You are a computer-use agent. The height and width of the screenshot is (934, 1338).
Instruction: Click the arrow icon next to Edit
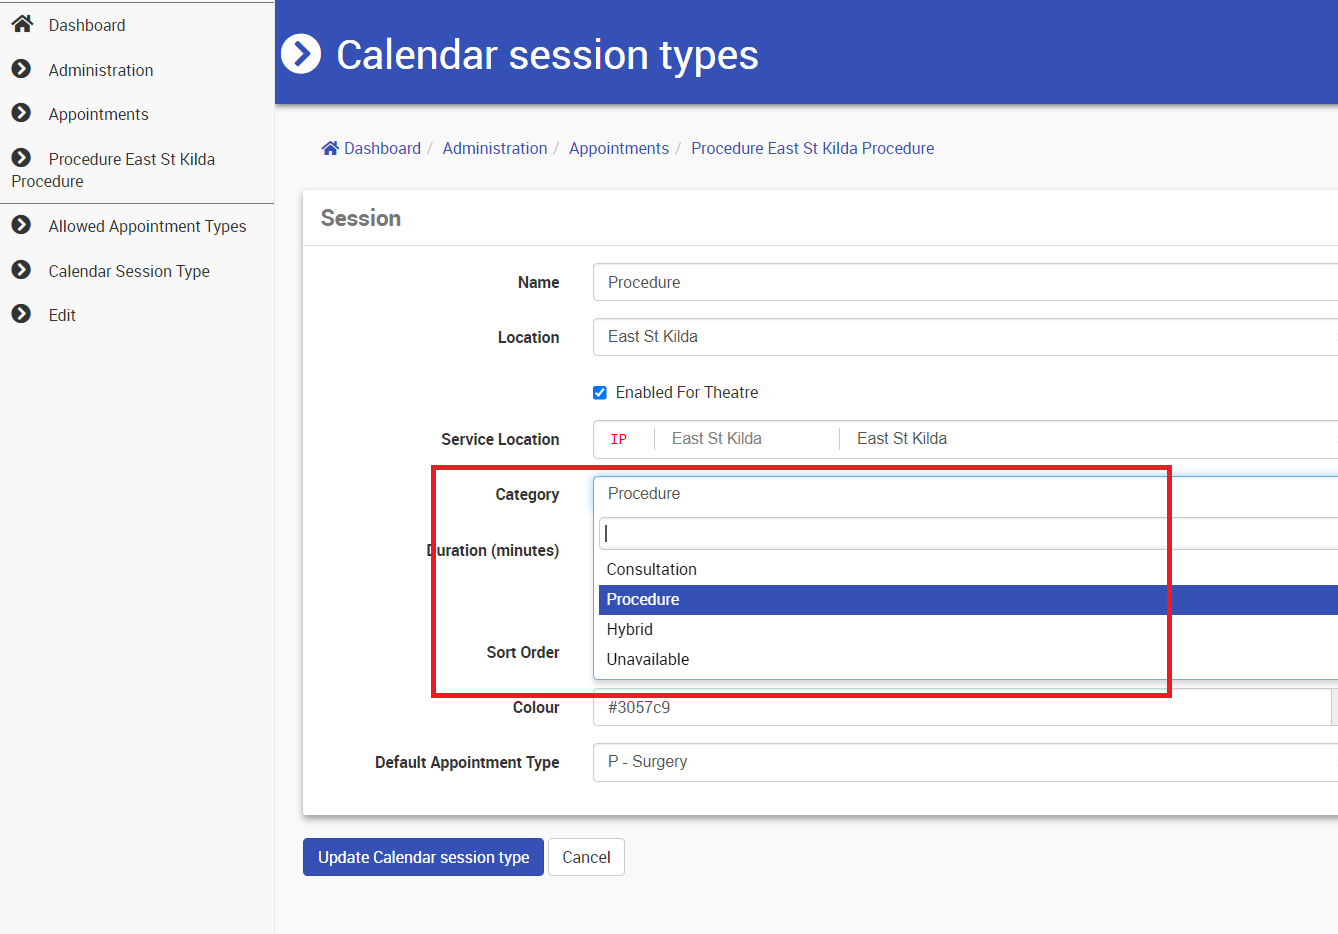tap(21, 314)
